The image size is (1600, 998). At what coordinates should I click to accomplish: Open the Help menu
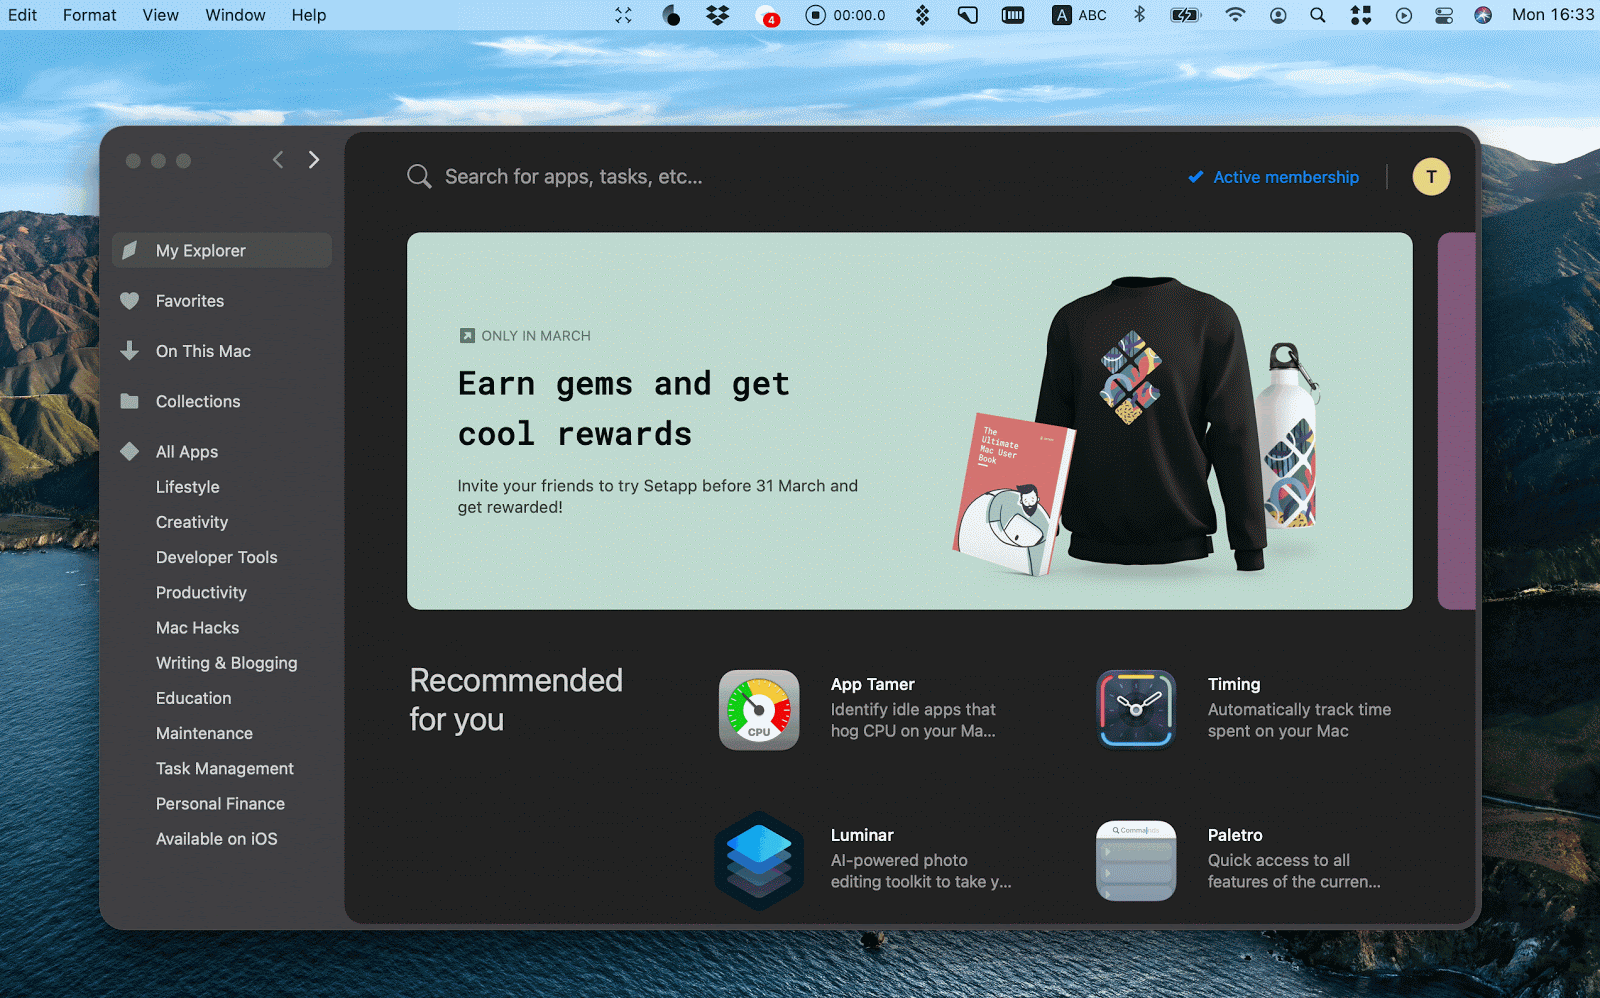click(309, 15)
